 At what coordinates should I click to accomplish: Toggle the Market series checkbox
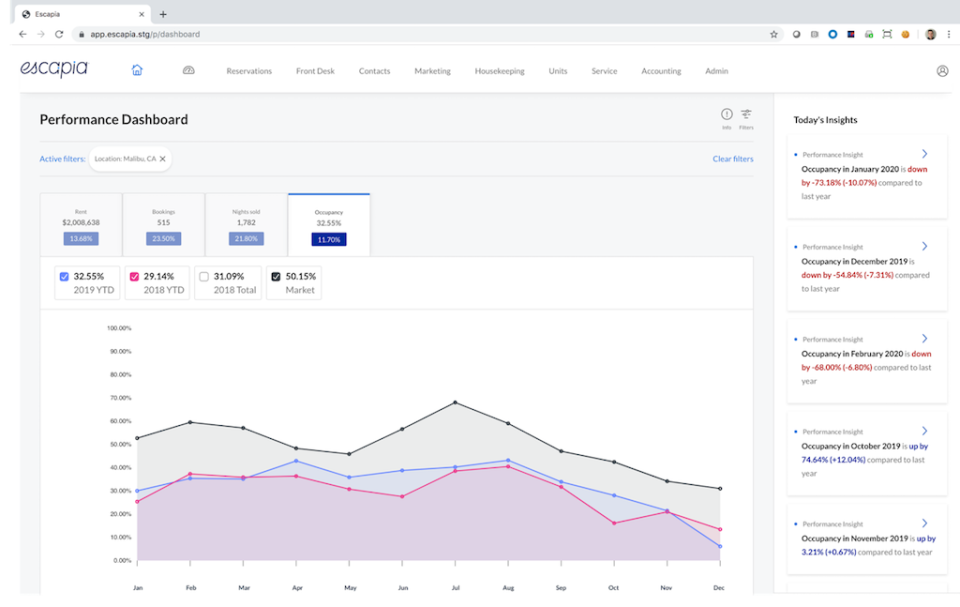[276, 276]
